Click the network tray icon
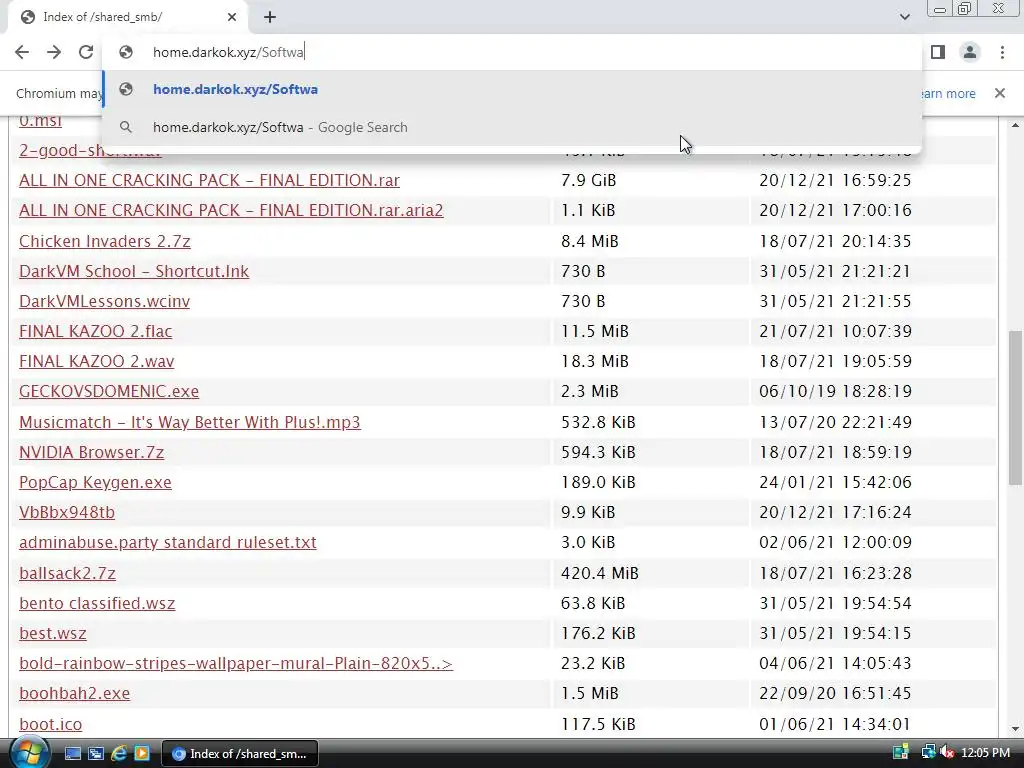 (928, 753)
